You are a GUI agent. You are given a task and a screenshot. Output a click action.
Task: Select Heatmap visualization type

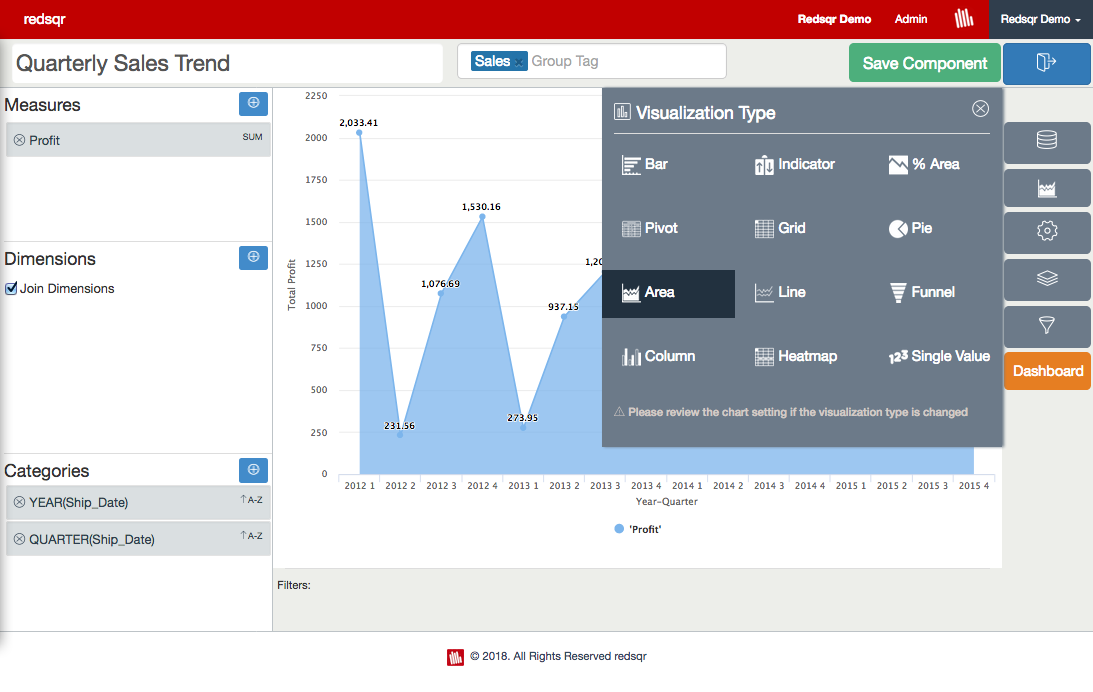click(x=795, y=357)
